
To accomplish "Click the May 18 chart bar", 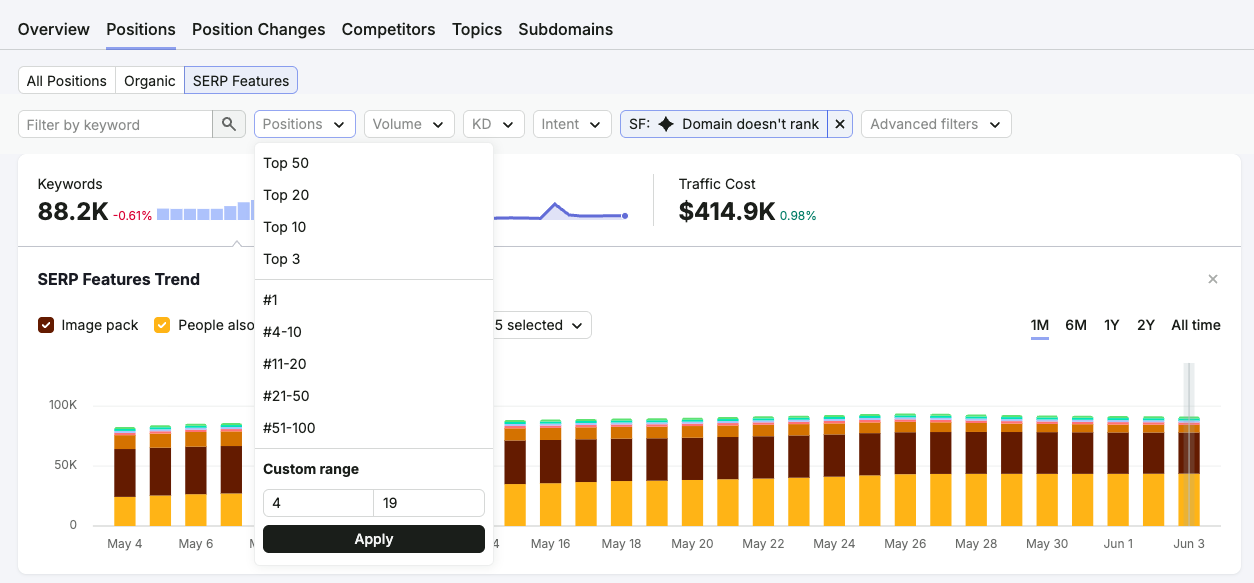I will click(622, 472).
